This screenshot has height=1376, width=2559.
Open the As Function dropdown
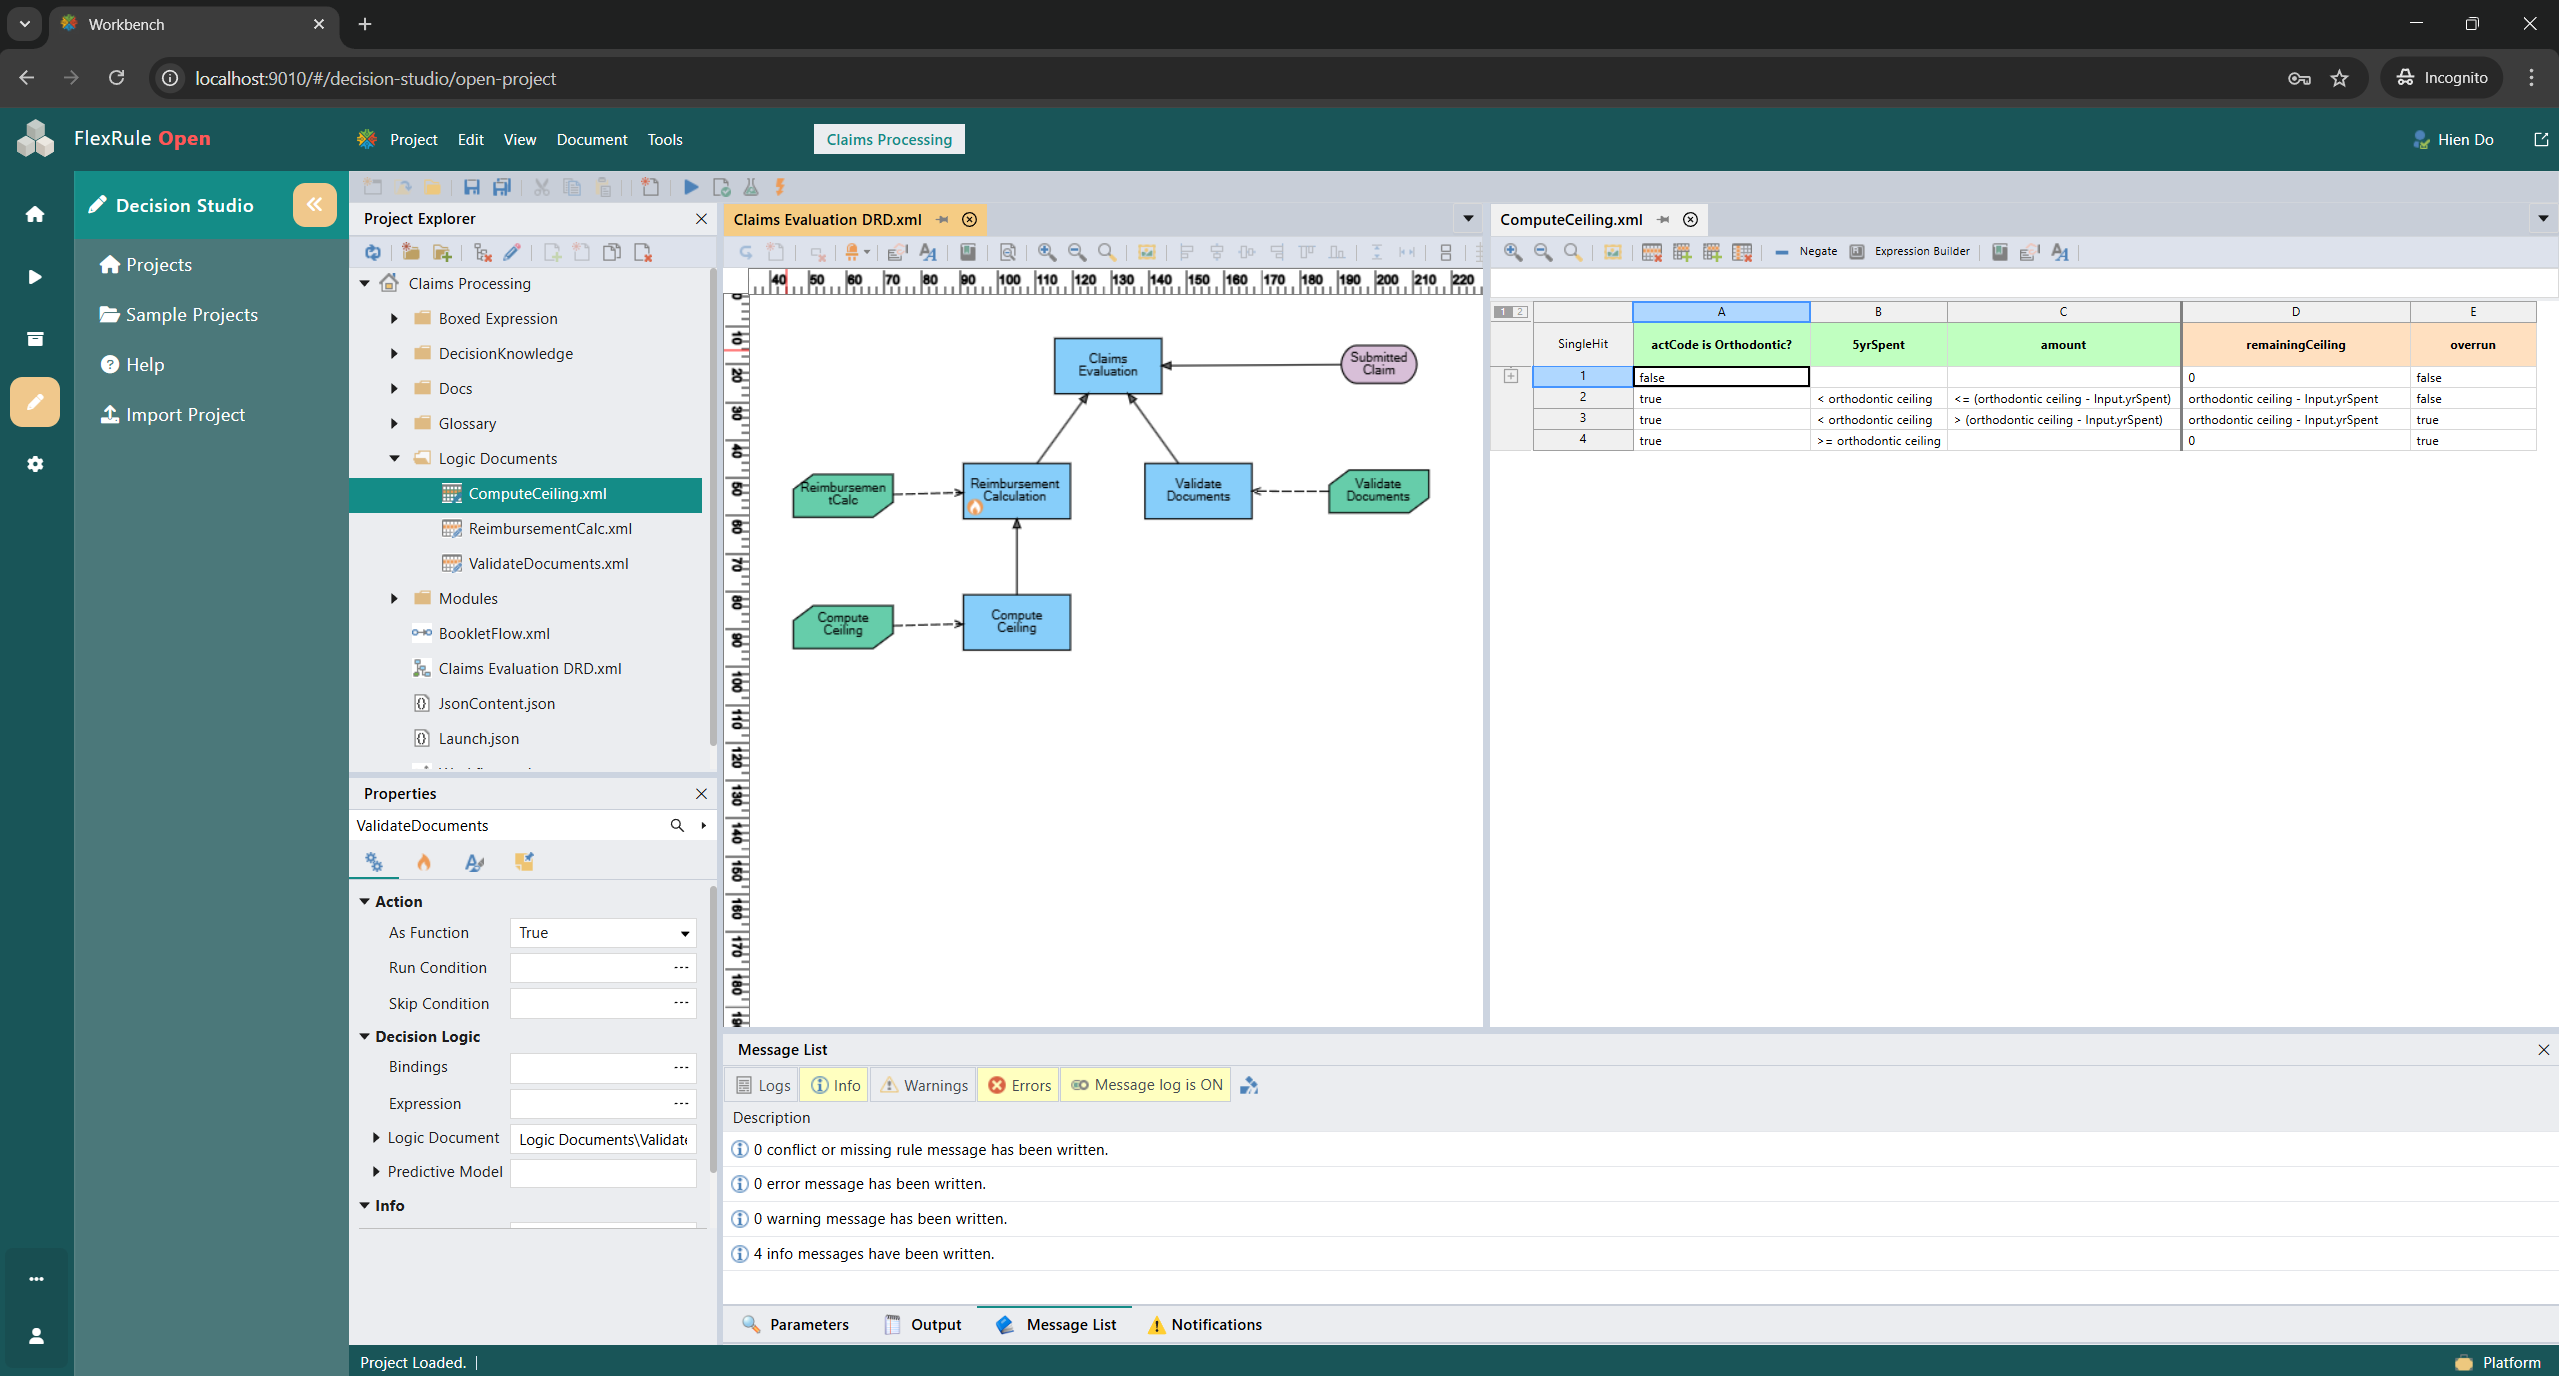click(x=685, y=933)
